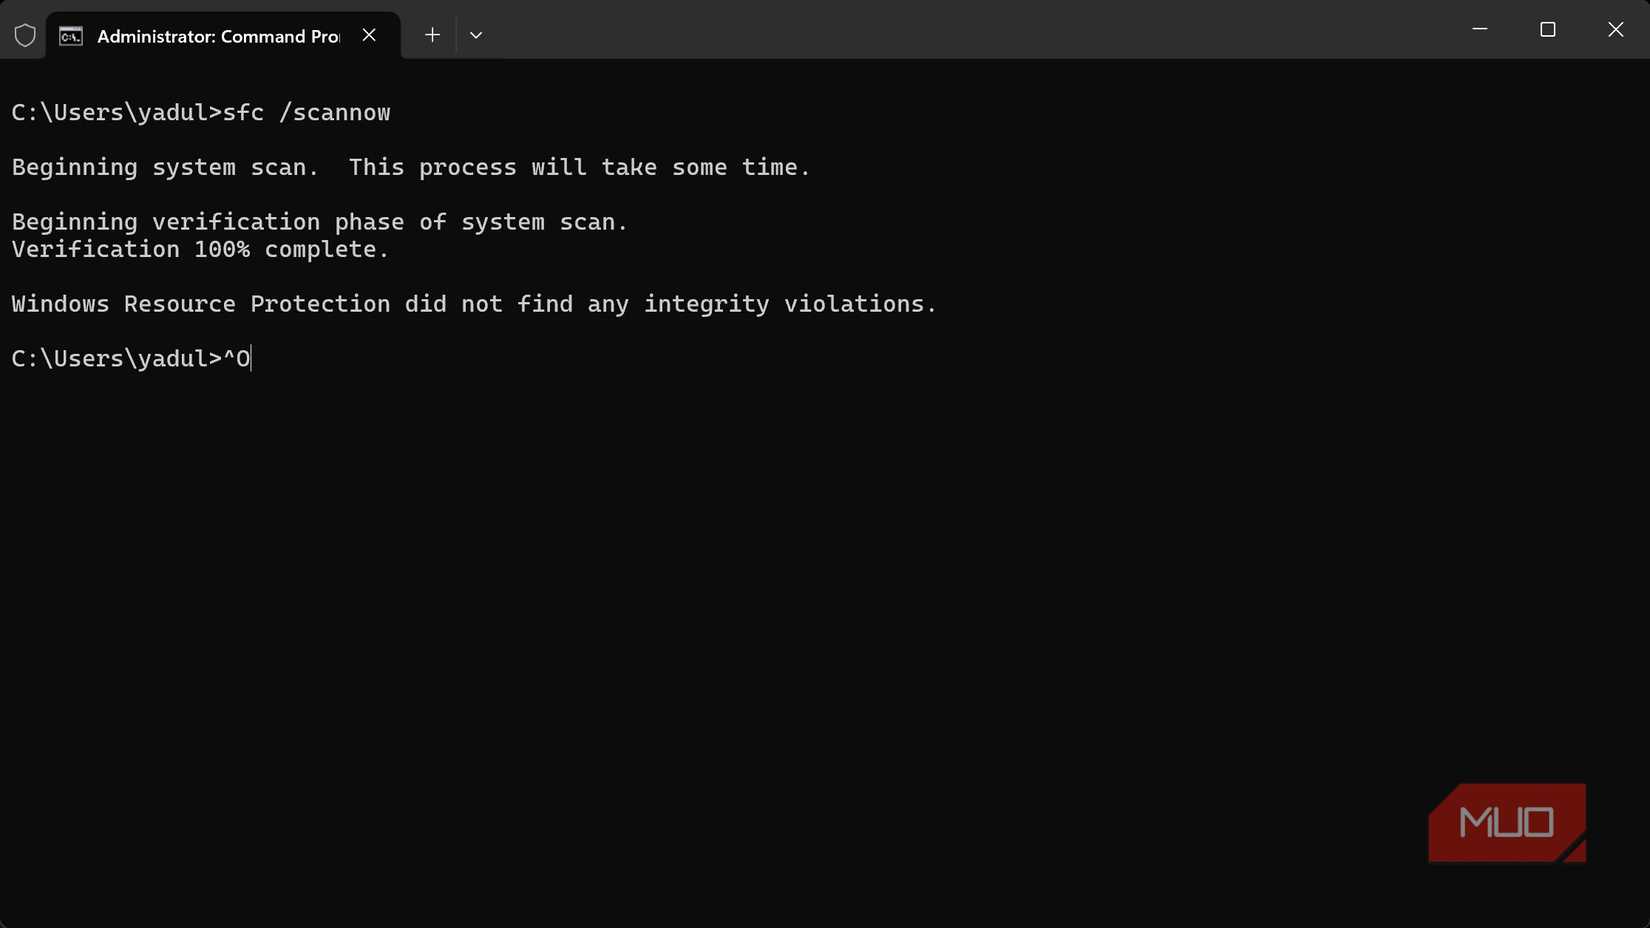Click the '^O' characters at the prompt
This screenshot has height=928, width=1650.
click(x=237, y=359)
